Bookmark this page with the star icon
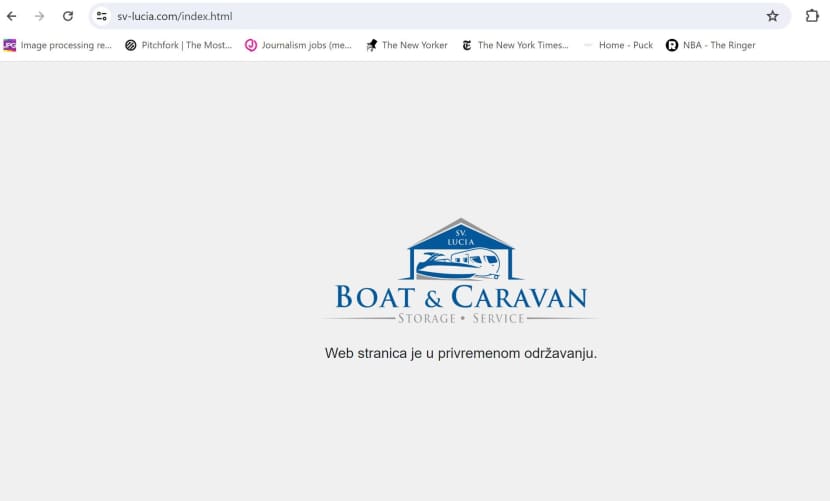The width and height of the screenshot is (830, 501). (x=772, y=16)
